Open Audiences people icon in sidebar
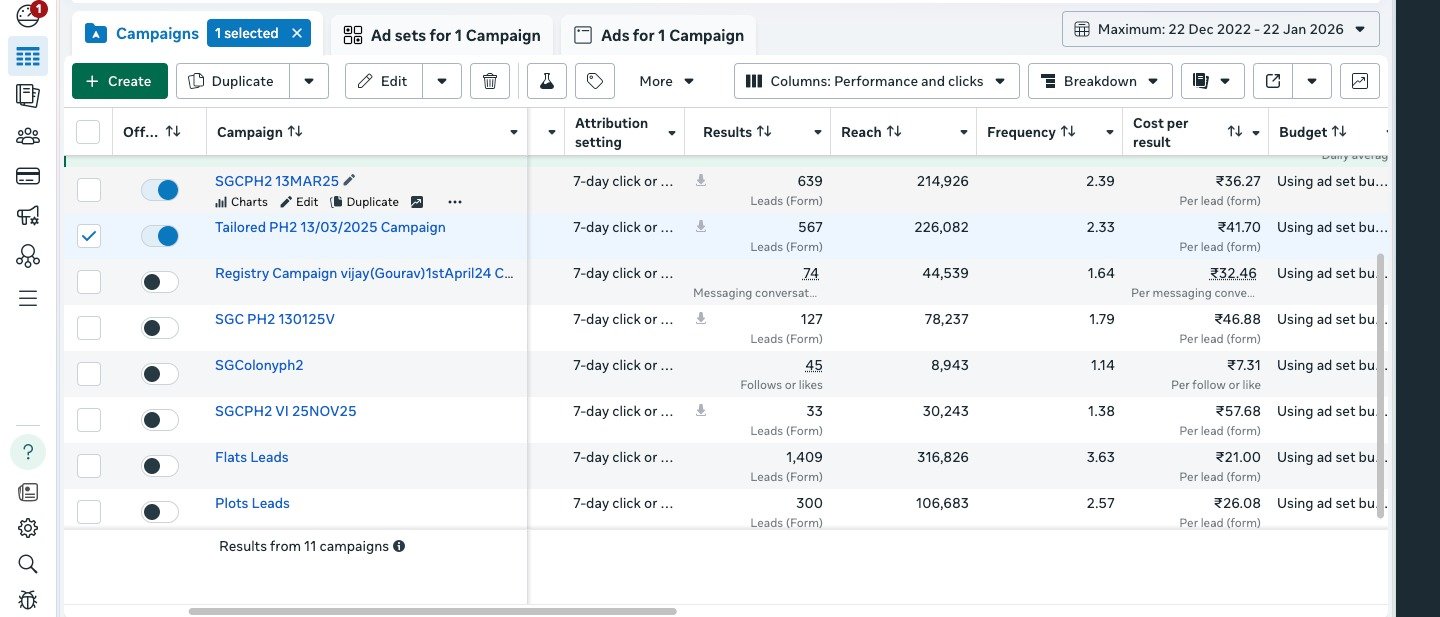The image size is (1440, 617). 28,137
